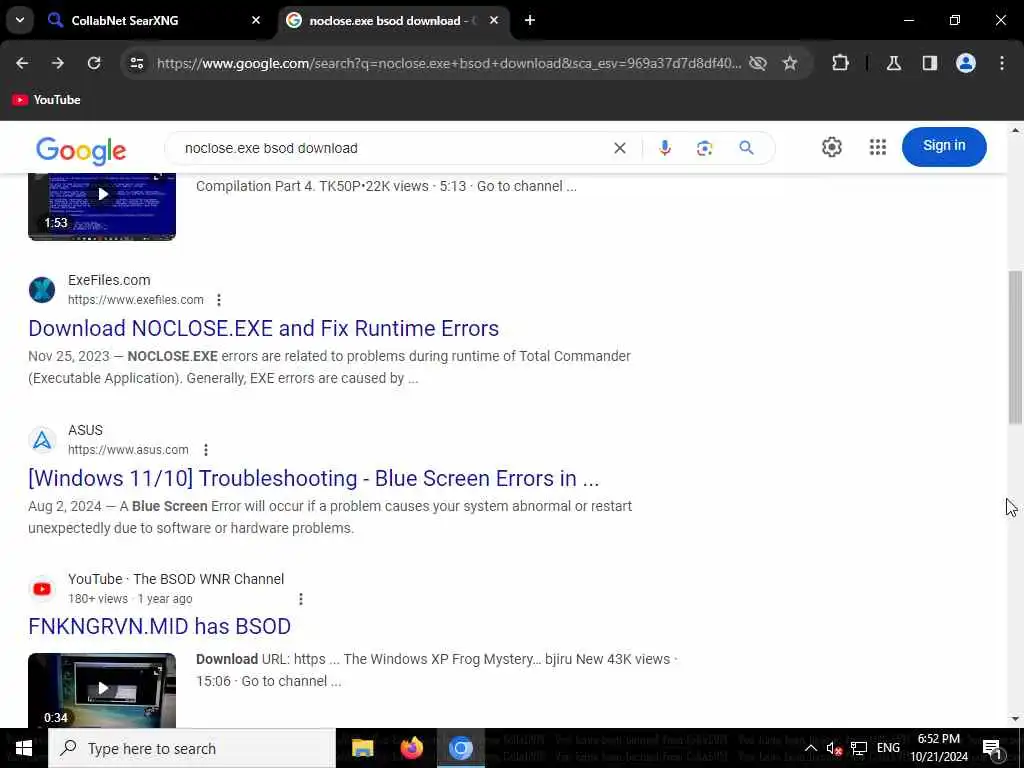Image resolution: width=1024 pixels, height=768 pixels.
Task: Submit search with the magnifier icon
Action: click(746, 148)
